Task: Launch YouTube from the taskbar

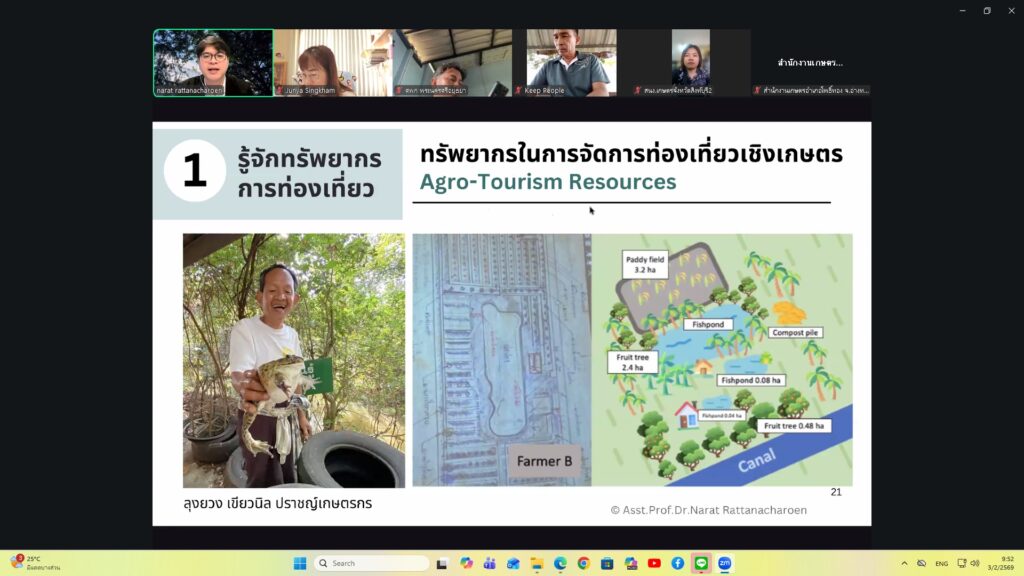Action: click(654, 563)
